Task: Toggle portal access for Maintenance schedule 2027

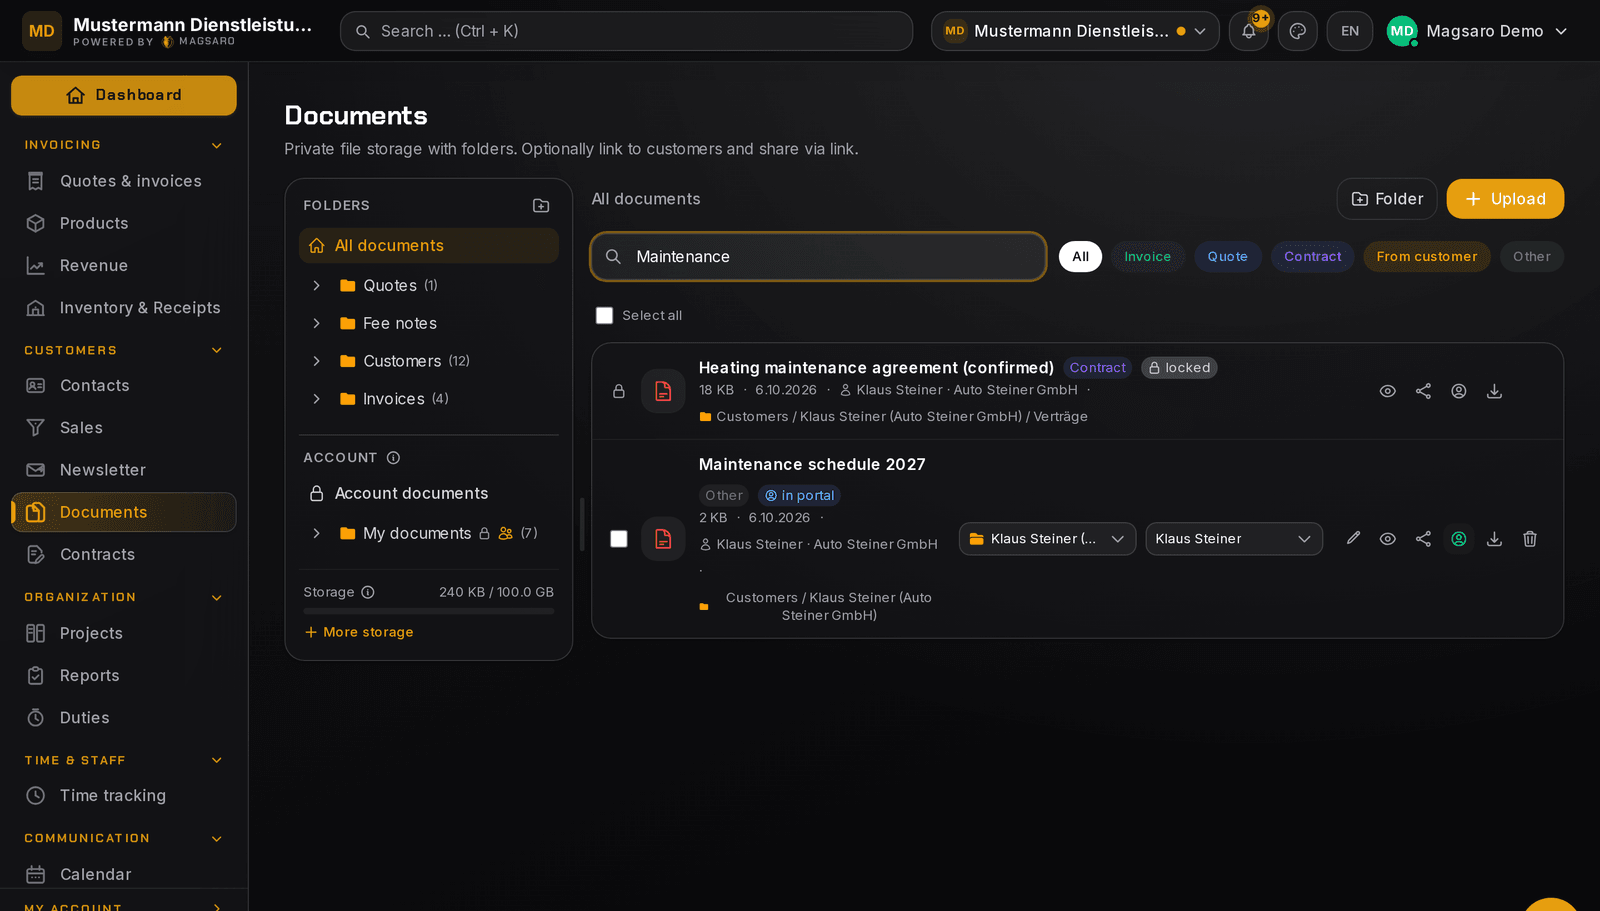Action: coord(1459,539)
